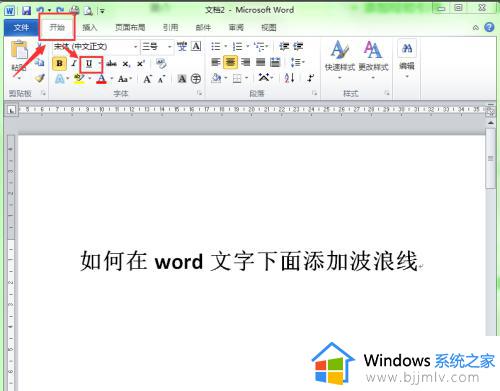
Task: Open line spacing options
Action: click(x=297, y=62)
